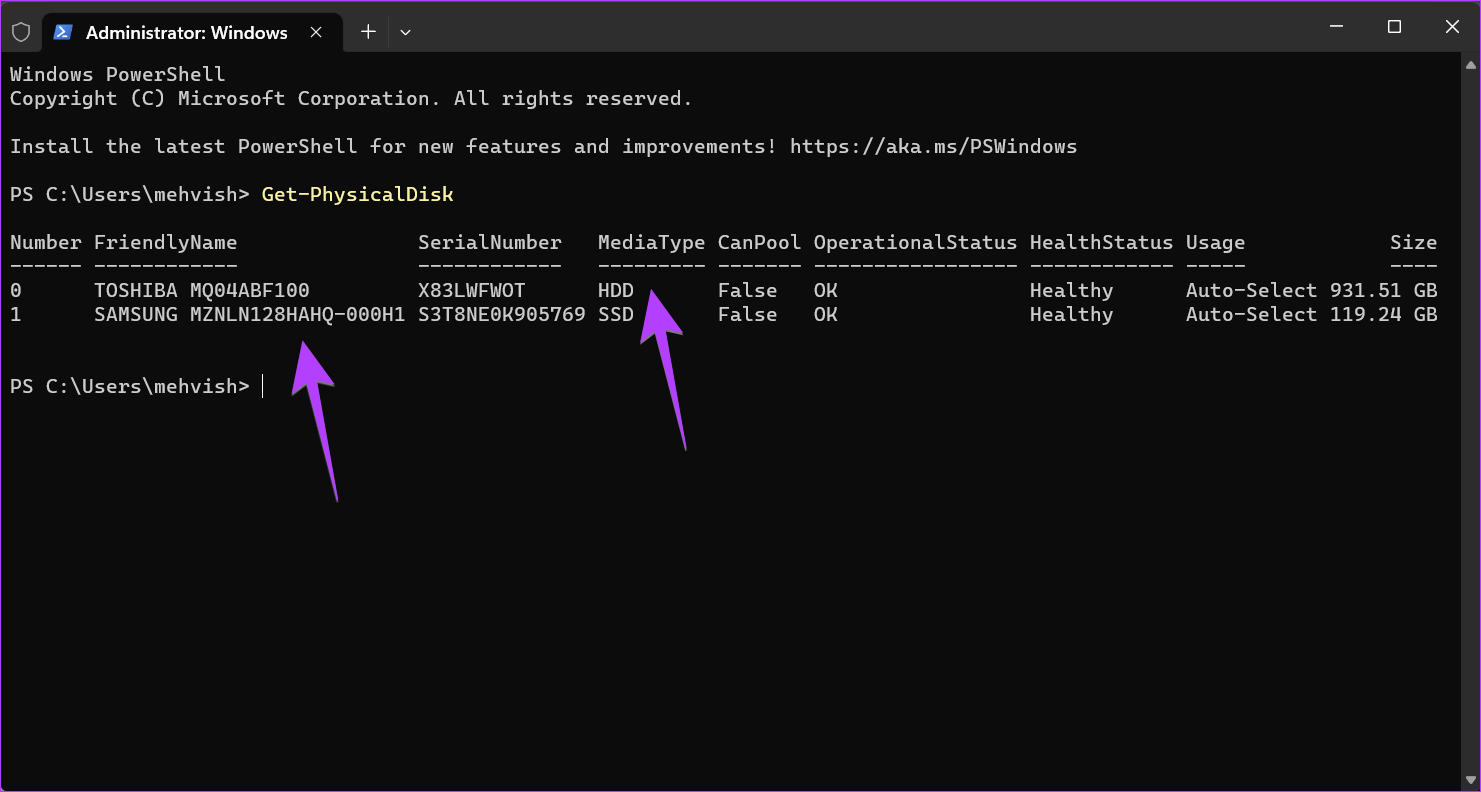Click the MediaType column header
Image resolution: width=1481 pixels, height=792 pixels.
(x=651, y=243)
